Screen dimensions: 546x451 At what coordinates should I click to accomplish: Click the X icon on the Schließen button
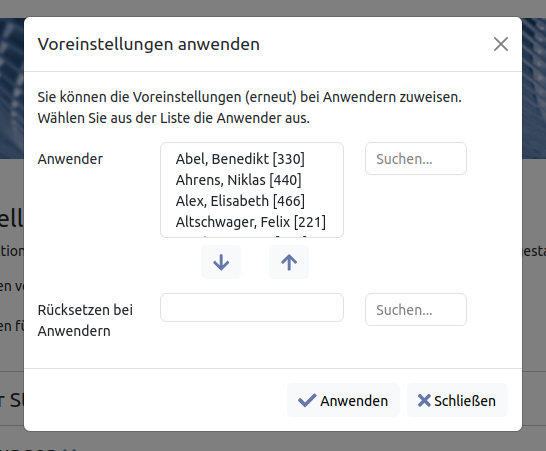pyautogui.click(x=424, y=401)
